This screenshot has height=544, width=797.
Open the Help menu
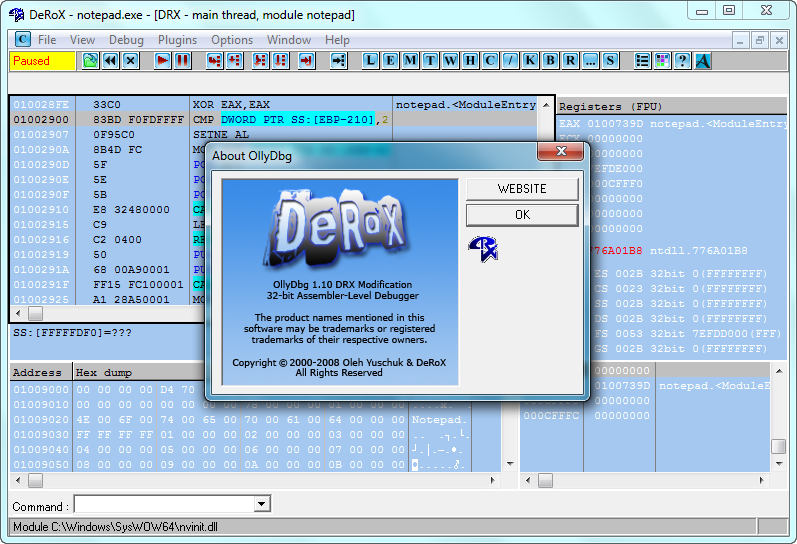click(x=338, y=40)
